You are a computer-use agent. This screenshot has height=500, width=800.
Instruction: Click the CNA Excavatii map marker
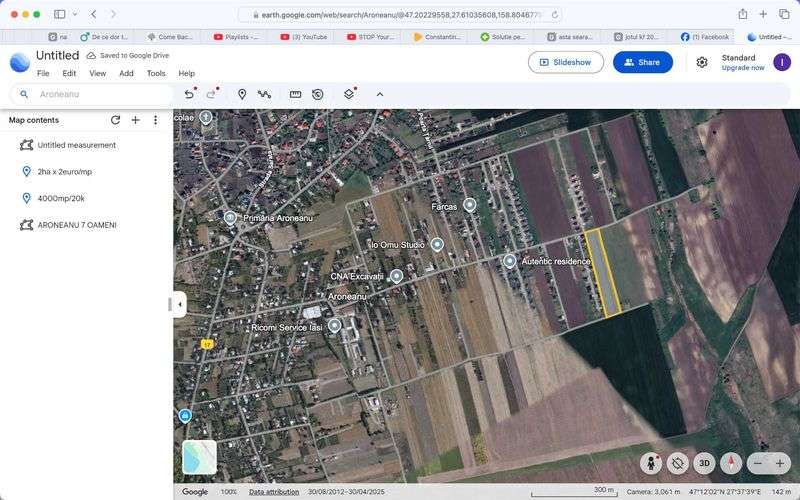click(396, 277)
